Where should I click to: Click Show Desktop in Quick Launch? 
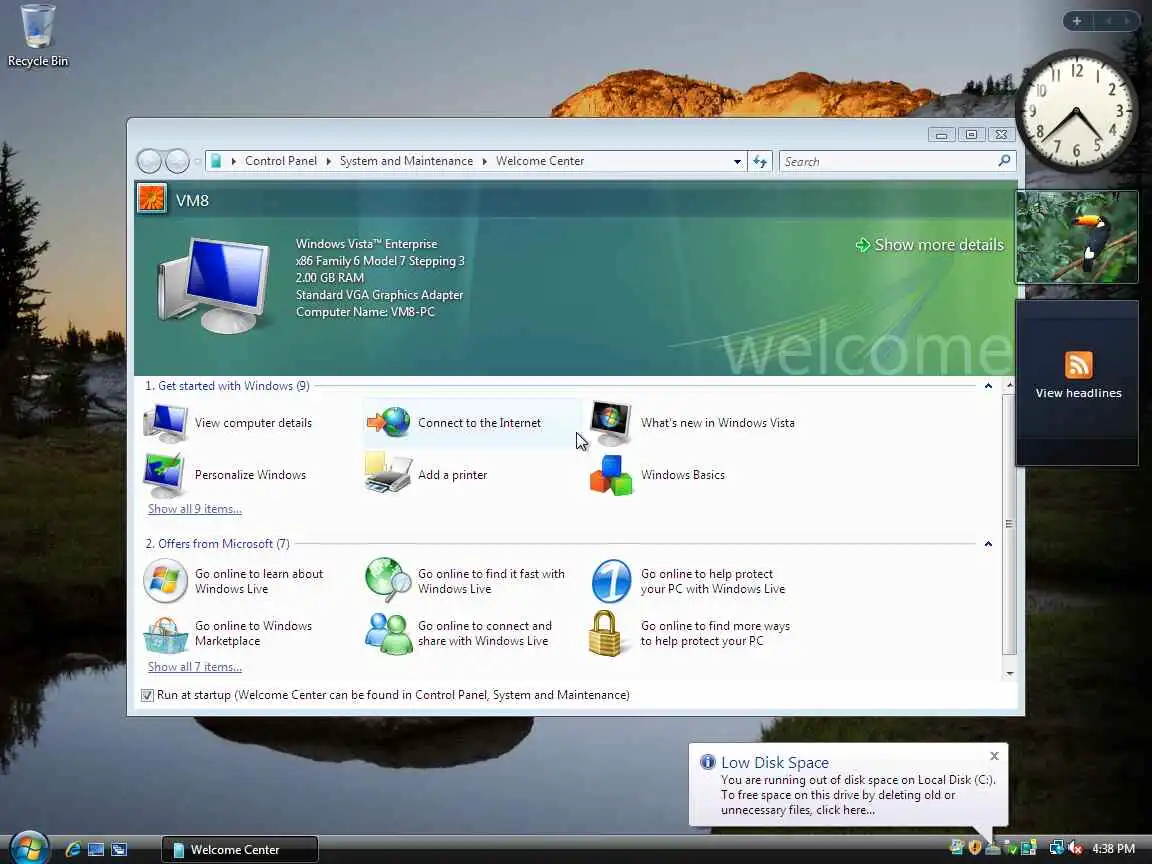click(x=96, y=849)
